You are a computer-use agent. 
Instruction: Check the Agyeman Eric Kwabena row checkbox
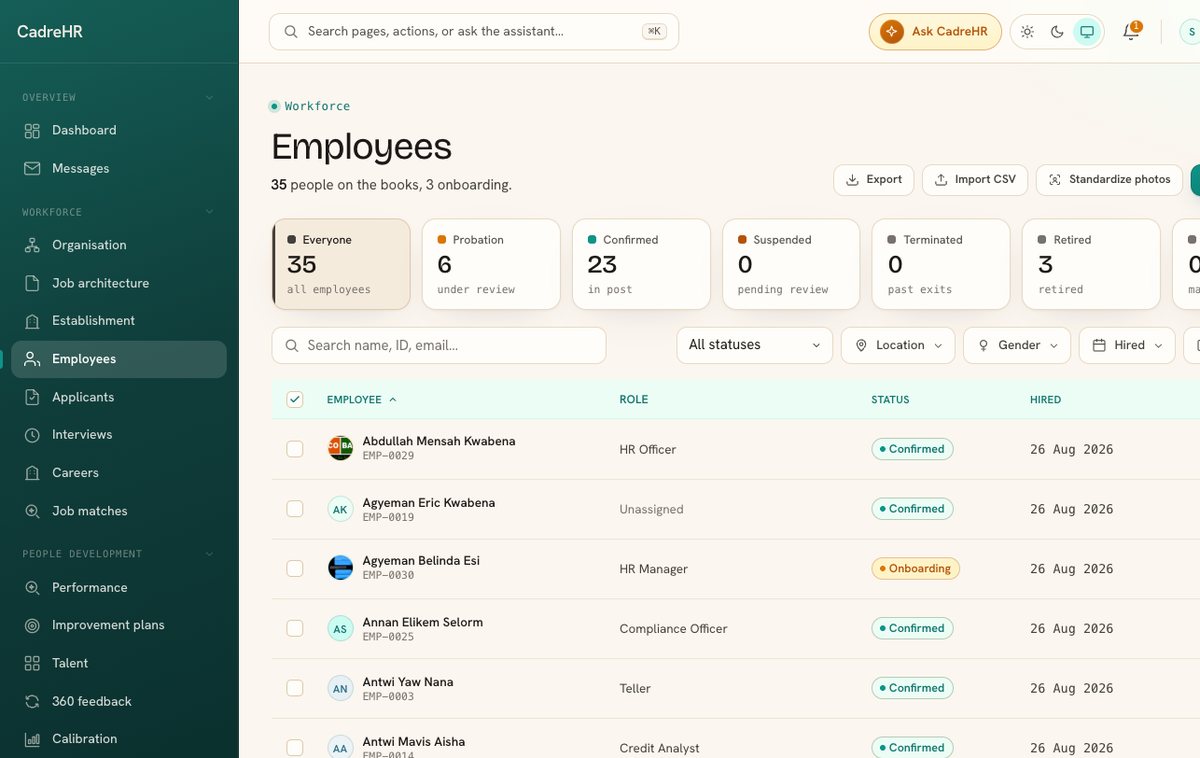coord(295,509)
